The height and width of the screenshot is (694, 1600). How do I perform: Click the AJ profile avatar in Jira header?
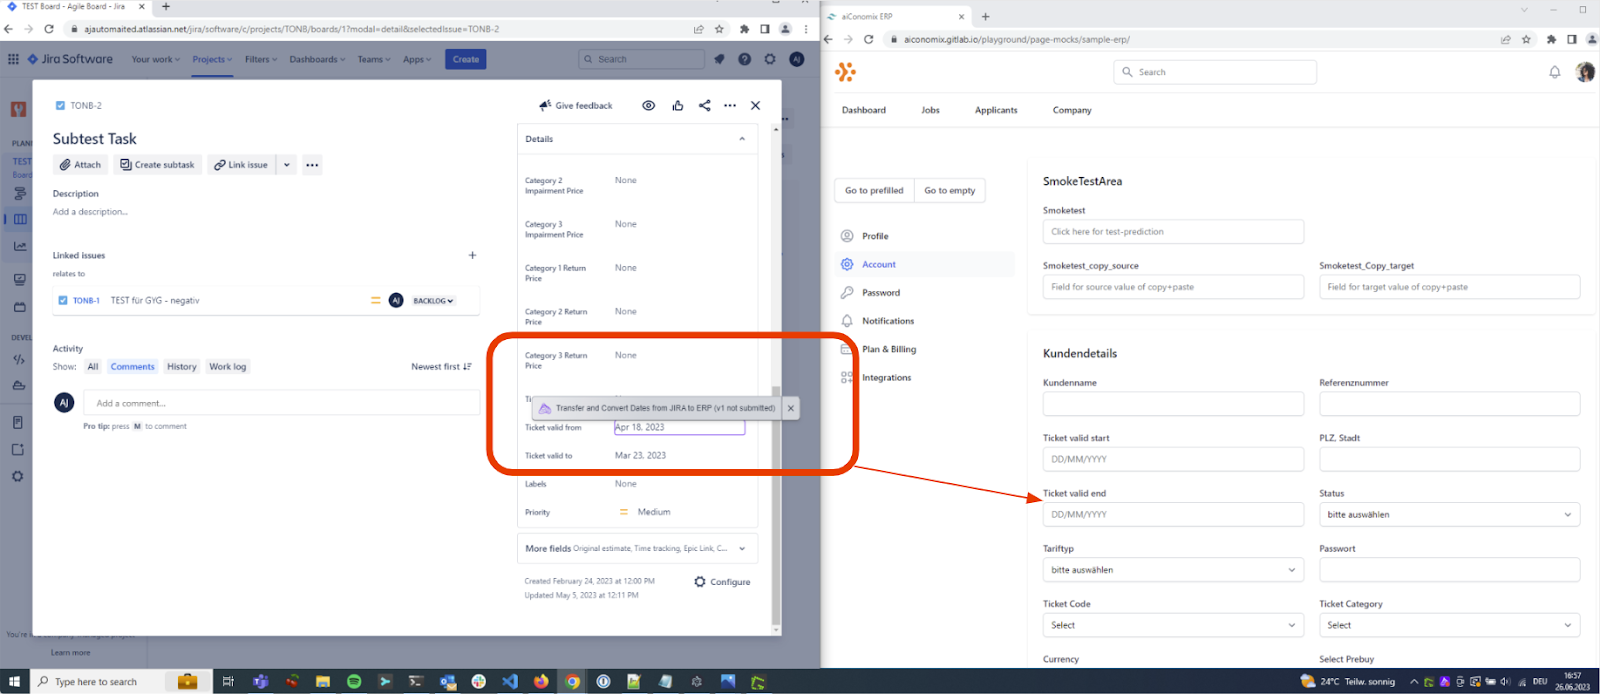coord(796,59)
